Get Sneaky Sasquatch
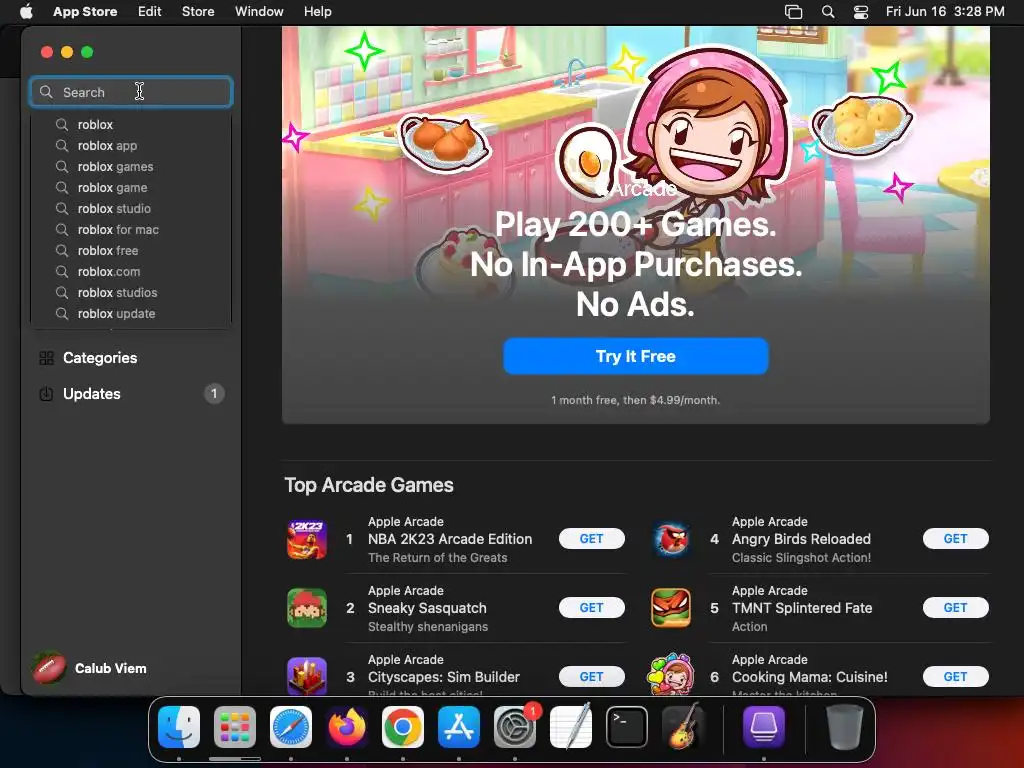Image resolution: width=1024 pixels, height=768 pixels. (x=591, y=607)
